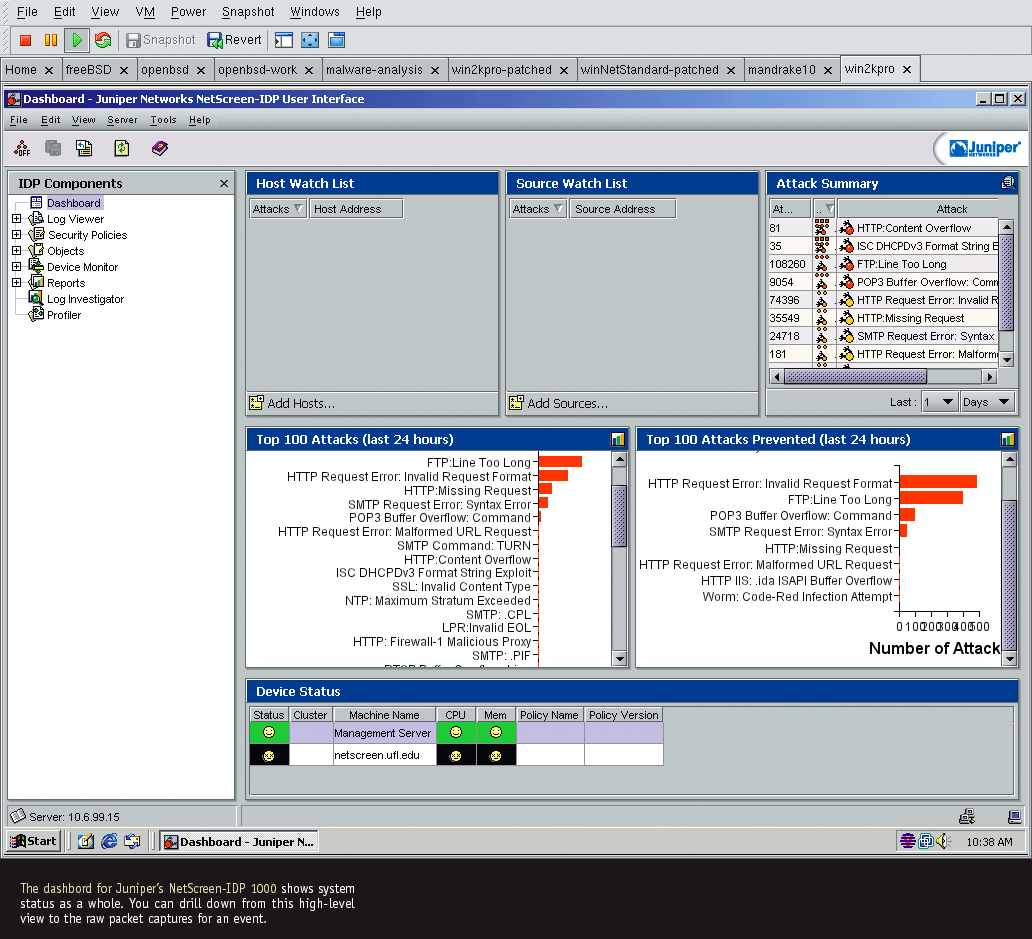The height and width of the screenshot is (939, 1032).
Task: Open the Server menu in NetScreen-IDP
Action: [122, 120]
